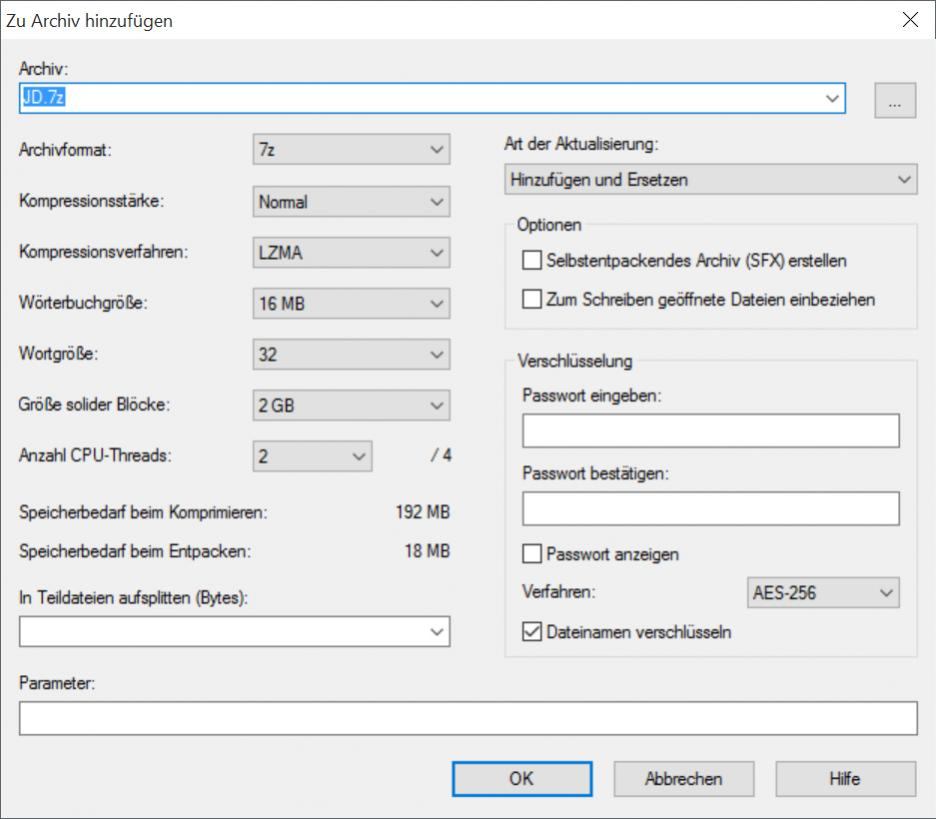This screenshot has height=819, width=936.
Task: Expand the Wörterbuchgröße dropdown
Action: point(351,304)
